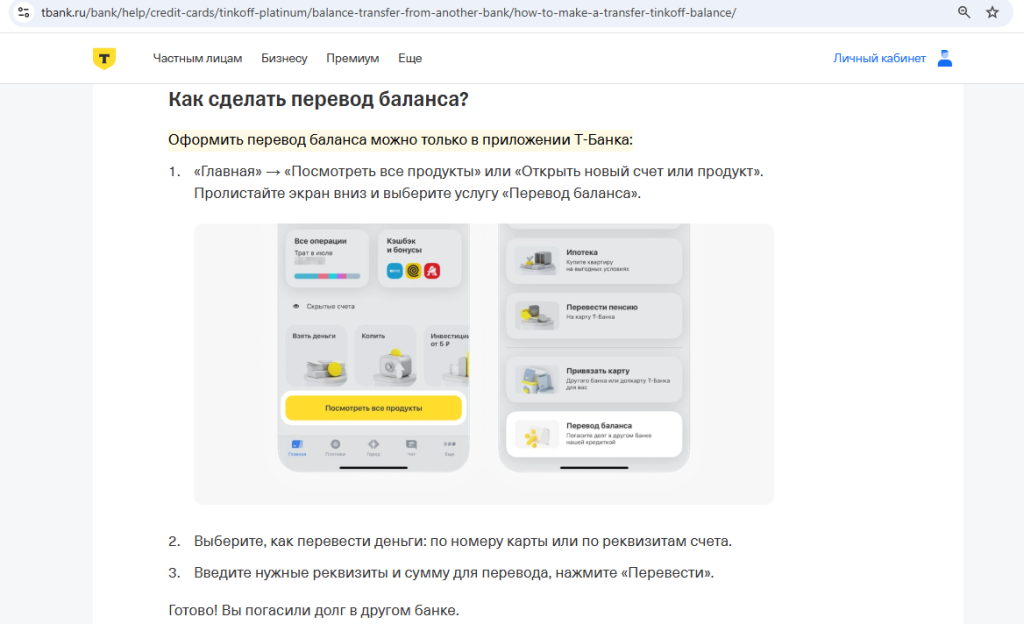Bookmark the page with the star icon
1024x624 pixels.
pos(991,12)
